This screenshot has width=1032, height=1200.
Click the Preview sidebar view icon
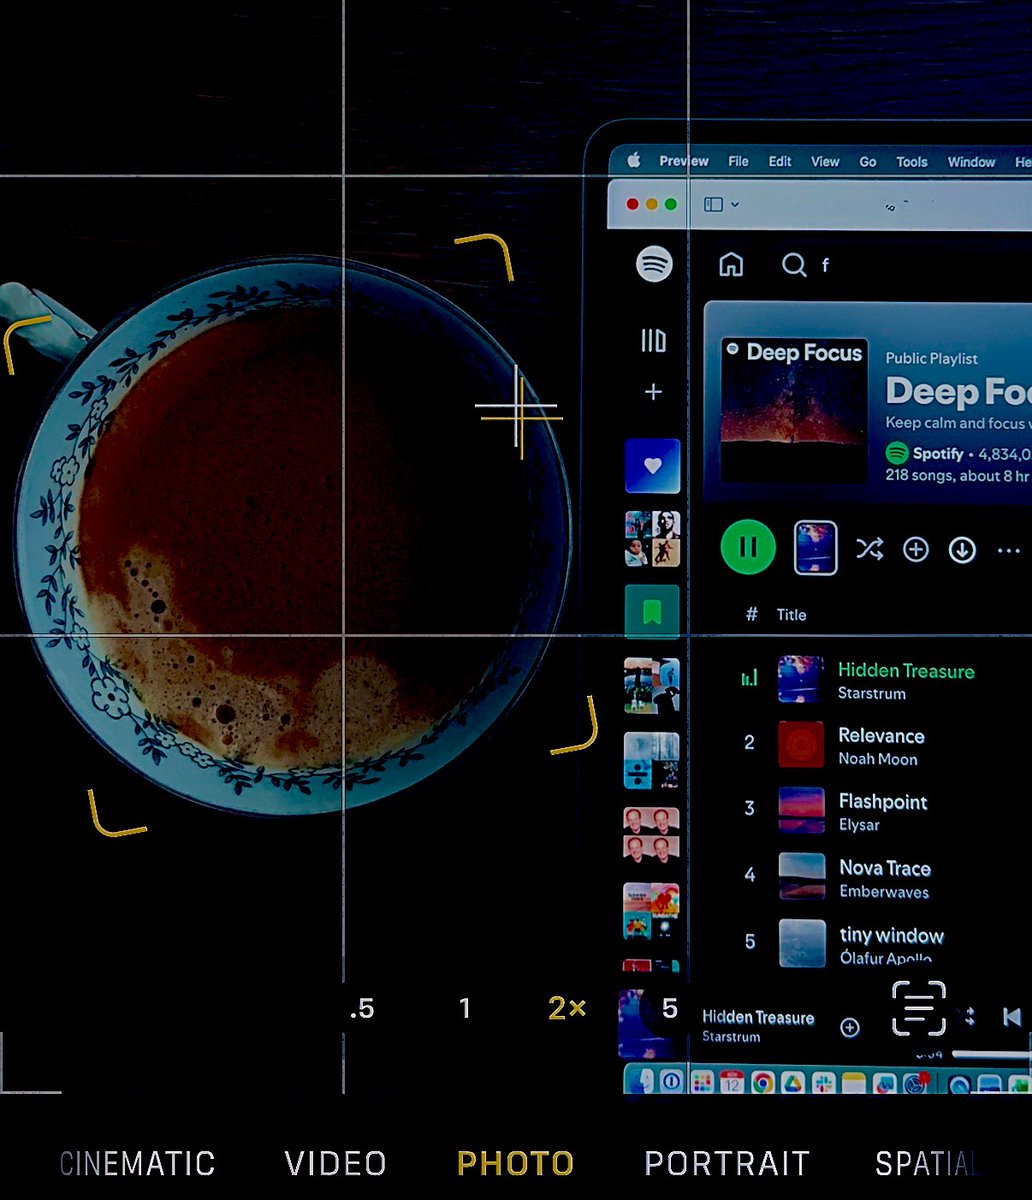713,204
